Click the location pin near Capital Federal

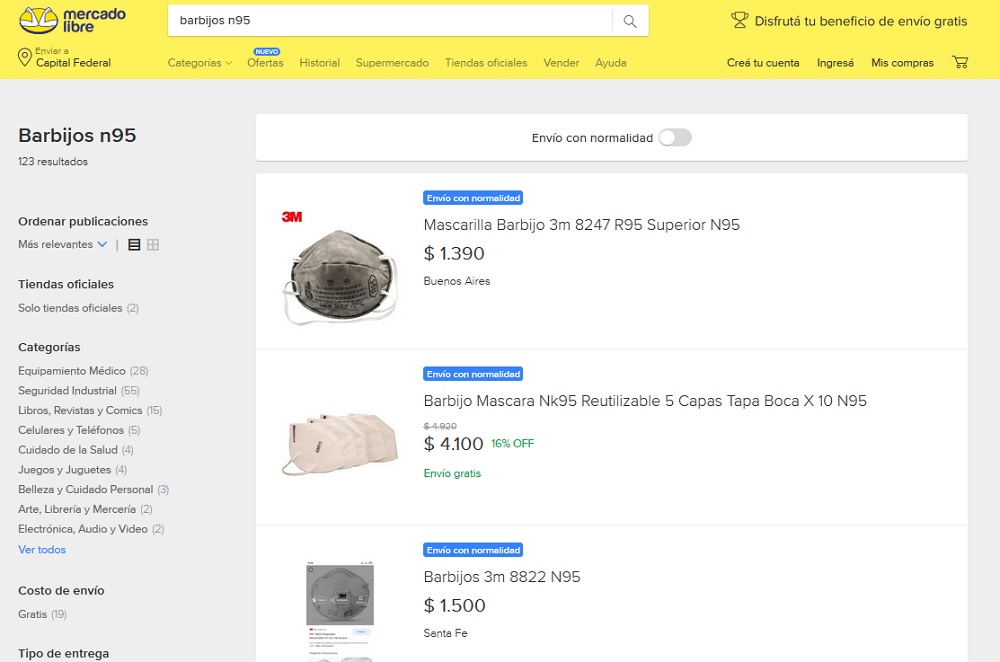[27, 58]
